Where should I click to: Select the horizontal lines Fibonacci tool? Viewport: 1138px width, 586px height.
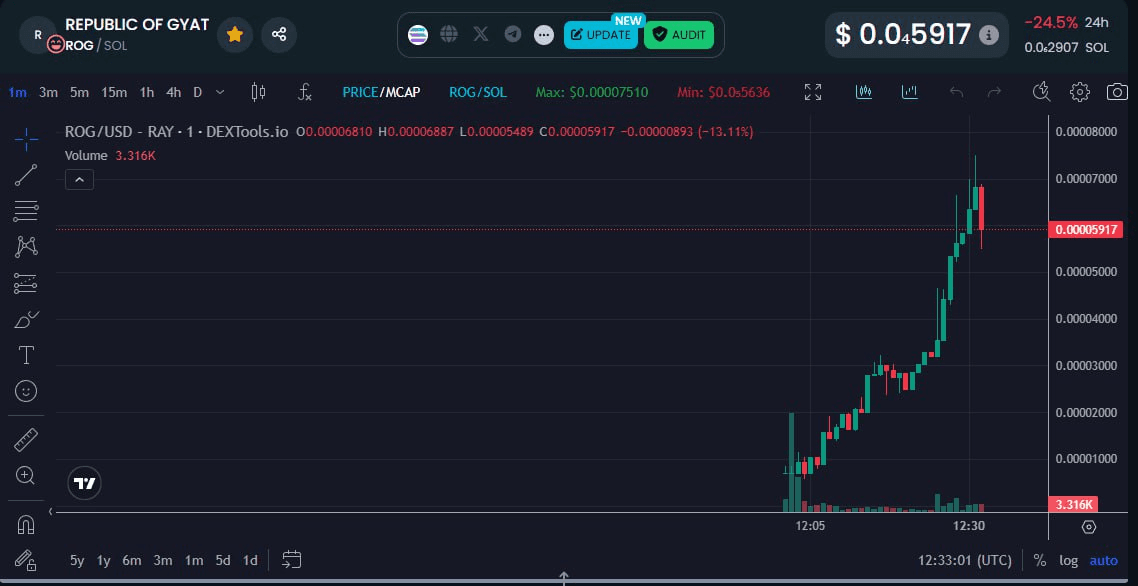click(x=26, y=211)
